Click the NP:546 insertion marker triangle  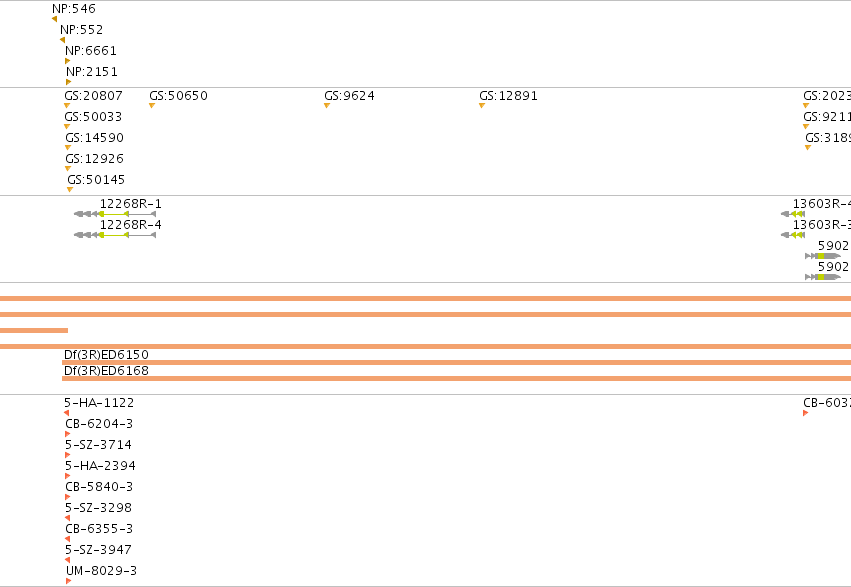54,19
